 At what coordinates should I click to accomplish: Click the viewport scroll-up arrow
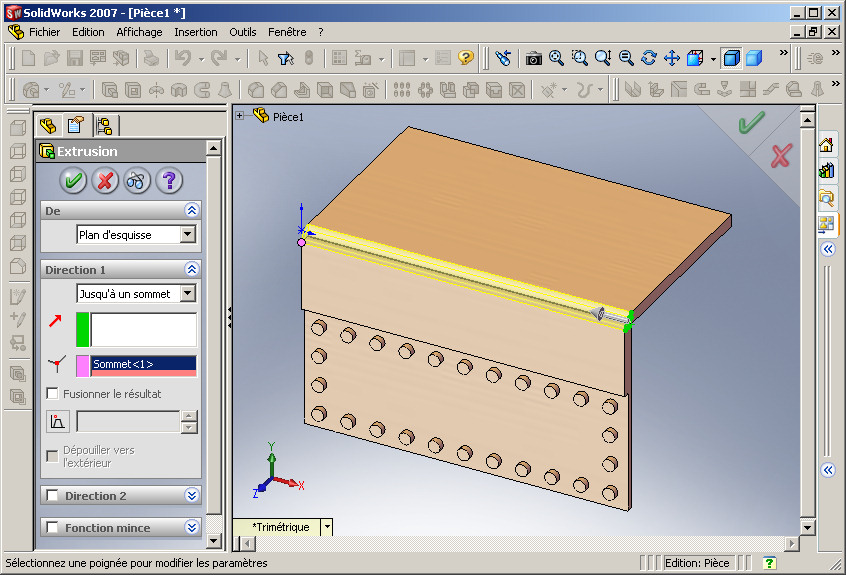coord(807,120)
